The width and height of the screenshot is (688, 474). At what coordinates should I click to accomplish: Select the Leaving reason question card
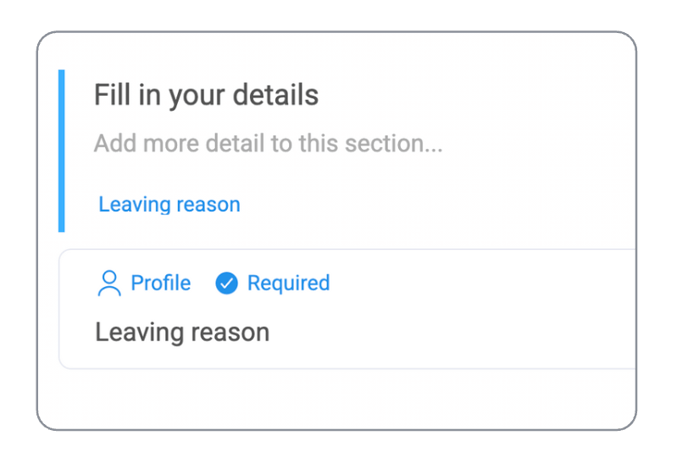click(x=347, y=309)
